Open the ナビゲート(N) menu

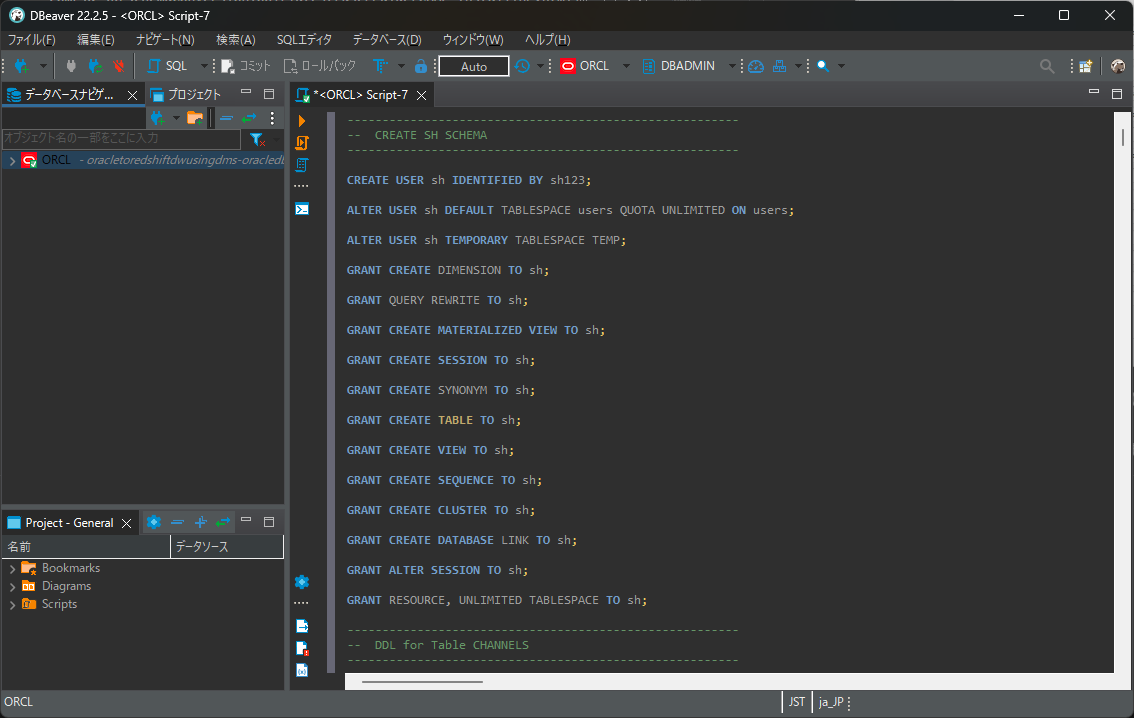click(165, 40)
